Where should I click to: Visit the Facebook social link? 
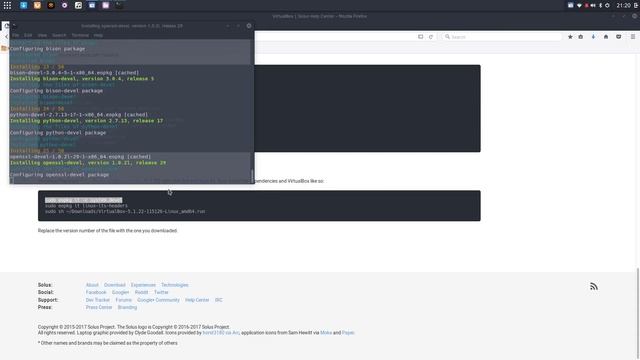tap(96, 292)
